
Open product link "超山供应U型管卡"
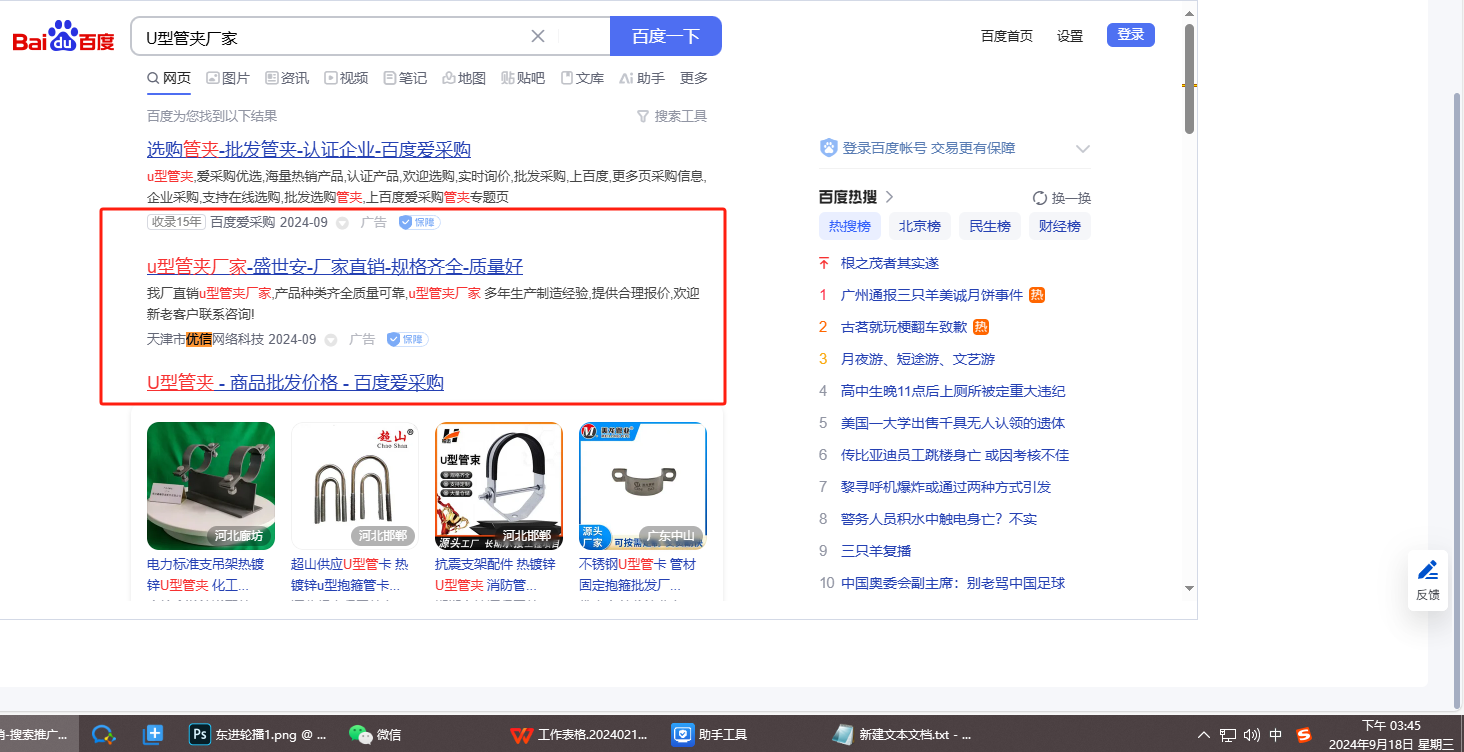point(349,574)
